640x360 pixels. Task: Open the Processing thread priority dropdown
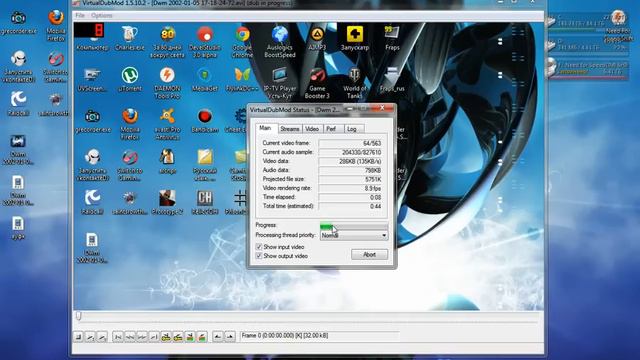point(353,236)
